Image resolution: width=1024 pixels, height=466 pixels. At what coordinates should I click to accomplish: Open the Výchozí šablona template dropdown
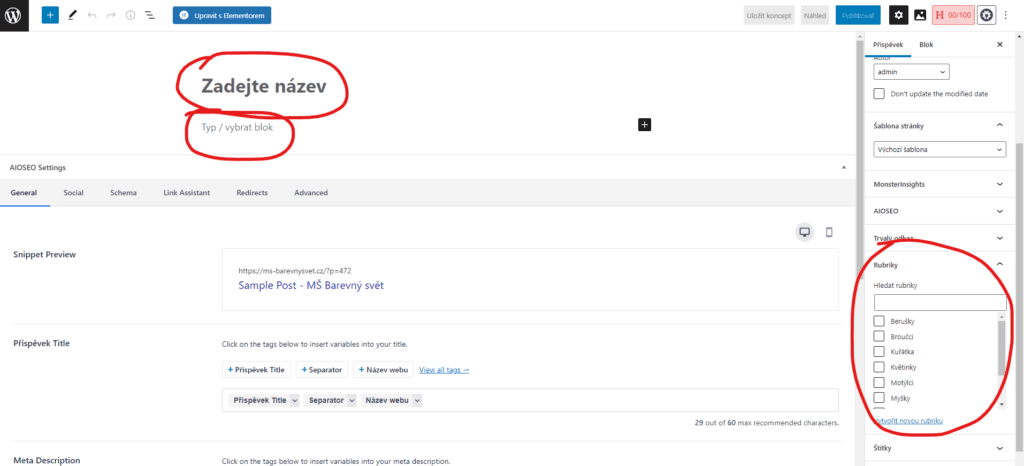point(939,149)
